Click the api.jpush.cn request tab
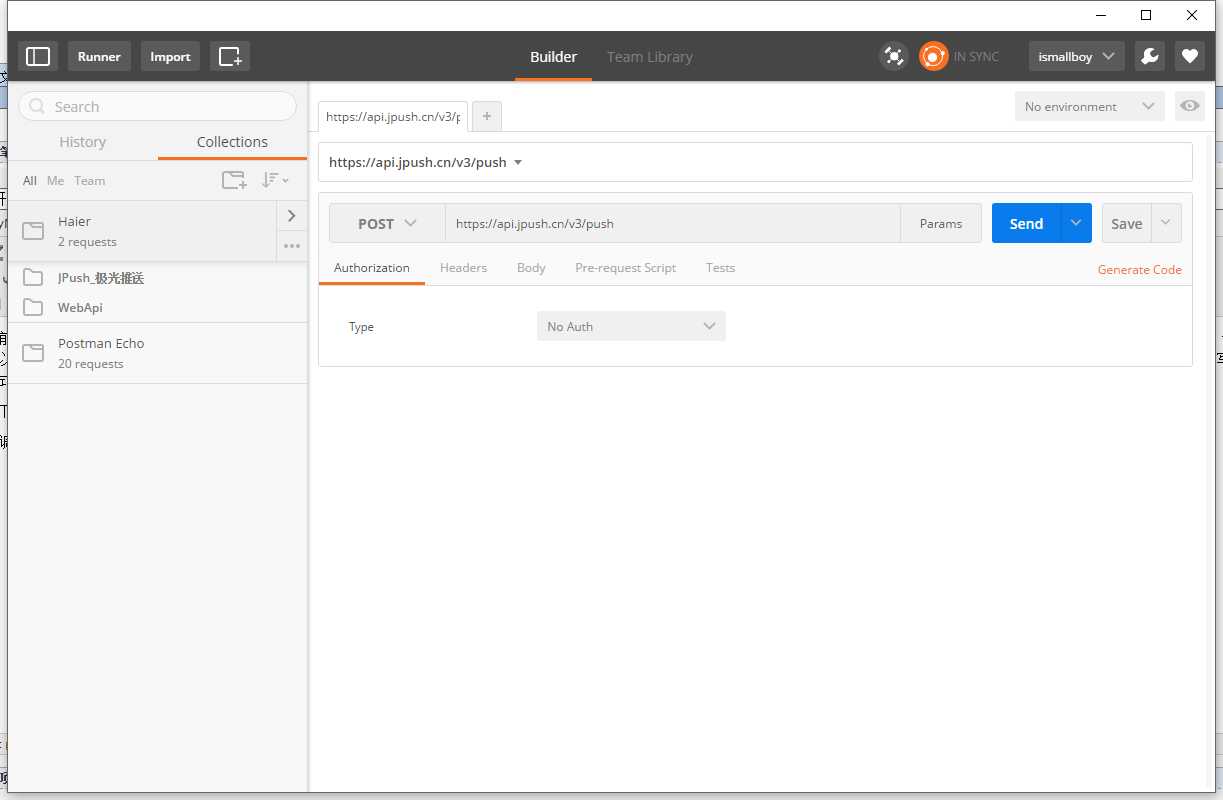The width and height of the screenshot is (1223, 800). pos(393,116)
